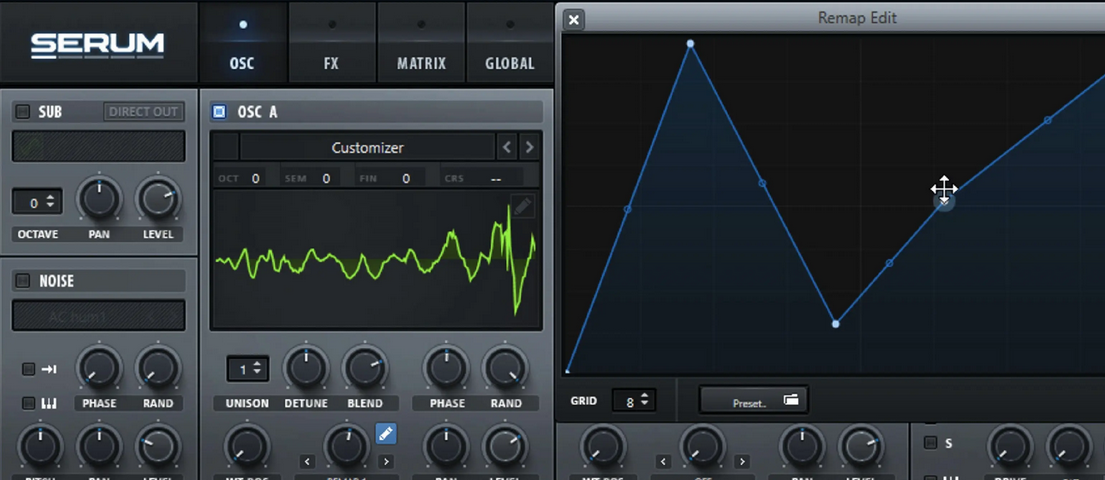The width and height of the screenshot is (1105, 480).
Task: Open the MATRIX tab
Action: [421, 42]
